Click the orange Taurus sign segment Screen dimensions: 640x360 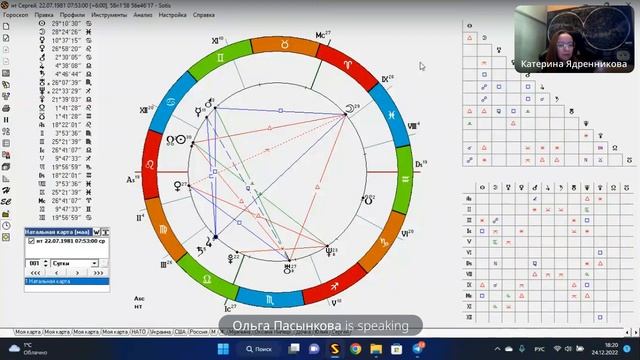point(284,44)
